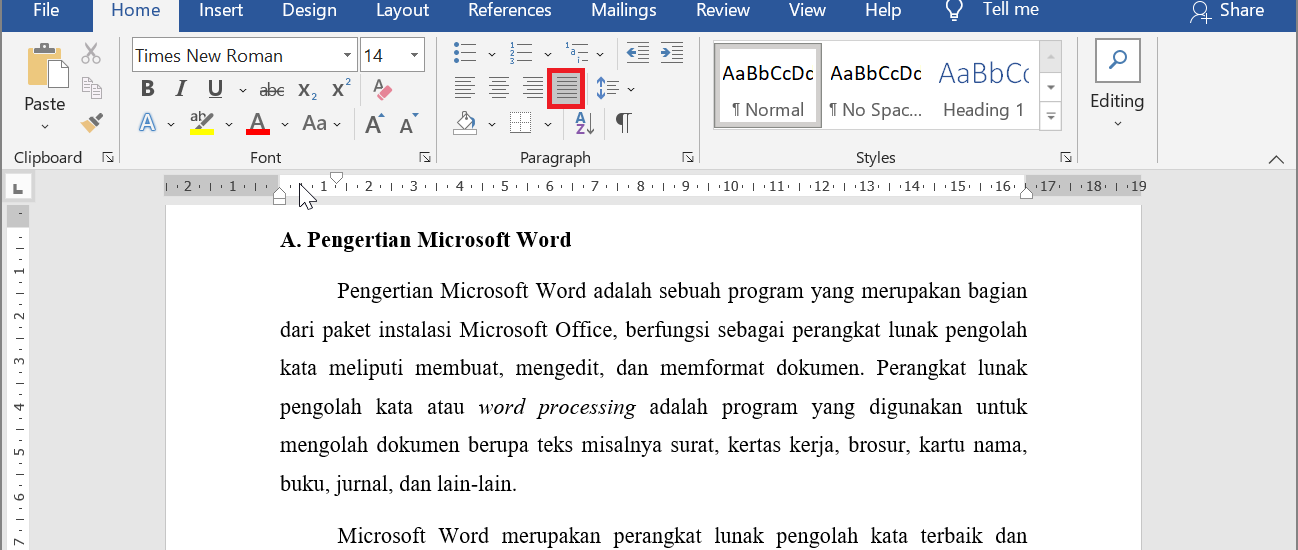
Task: Center align the text
Action: [x=499, y=89]
